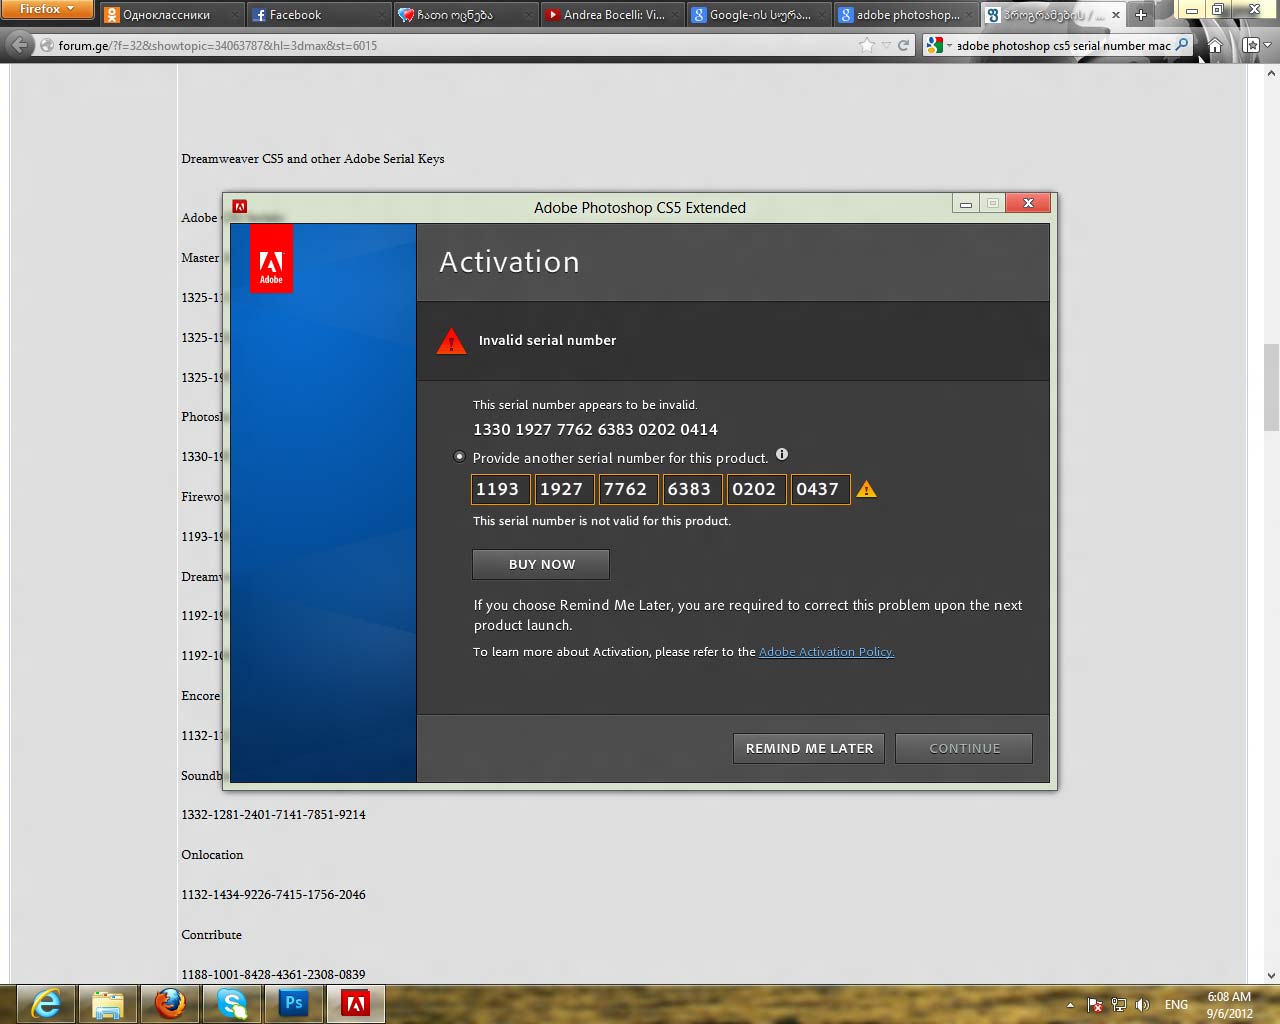Click the info icon beside the serial number prompt

coord(782,455)
